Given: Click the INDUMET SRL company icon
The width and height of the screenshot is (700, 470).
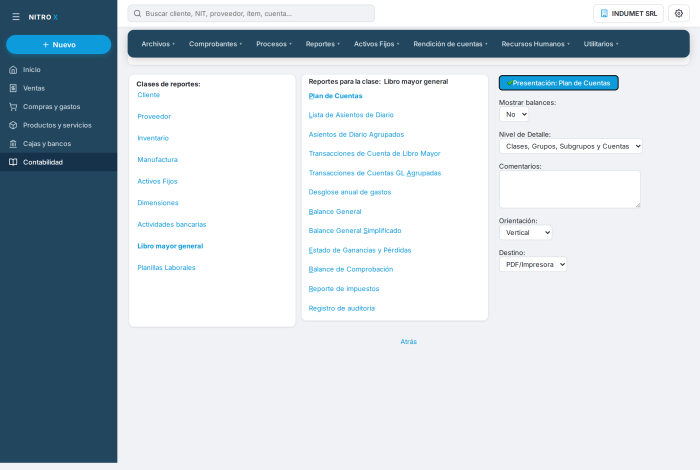Looking at the screenshot, I should click(604, 13).
